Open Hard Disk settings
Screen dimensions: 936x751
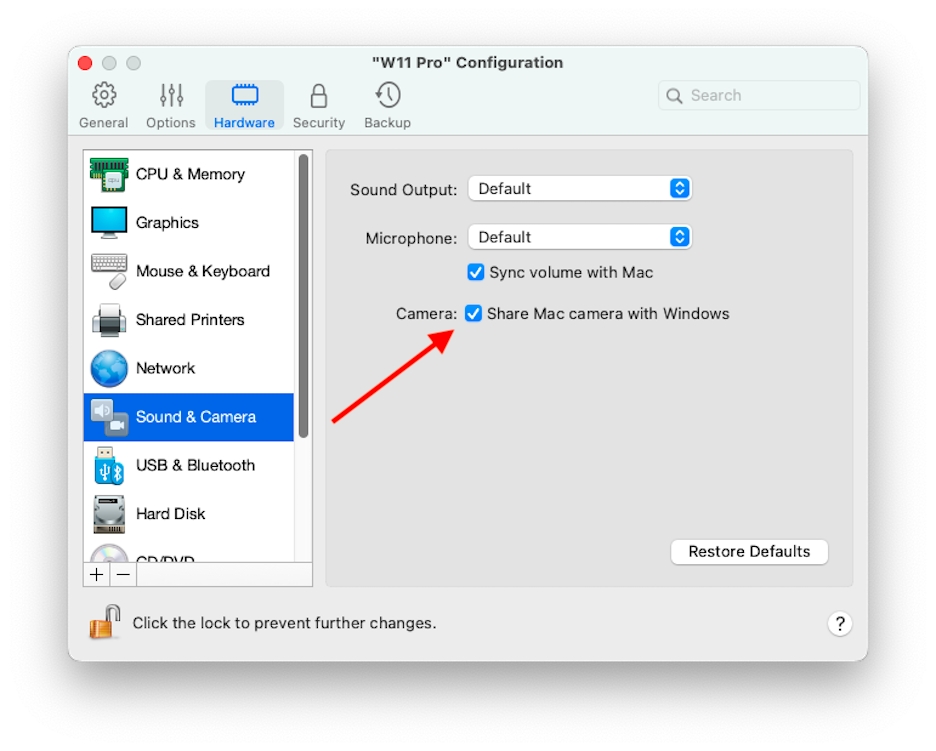(x=170, y=514)
